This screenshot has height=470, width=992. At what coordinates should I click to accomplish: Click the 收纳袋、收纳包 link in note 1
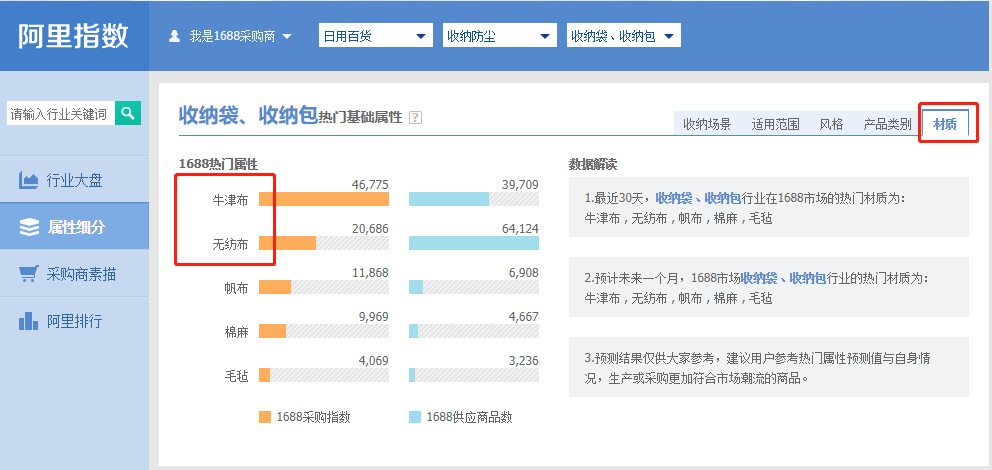698,198
